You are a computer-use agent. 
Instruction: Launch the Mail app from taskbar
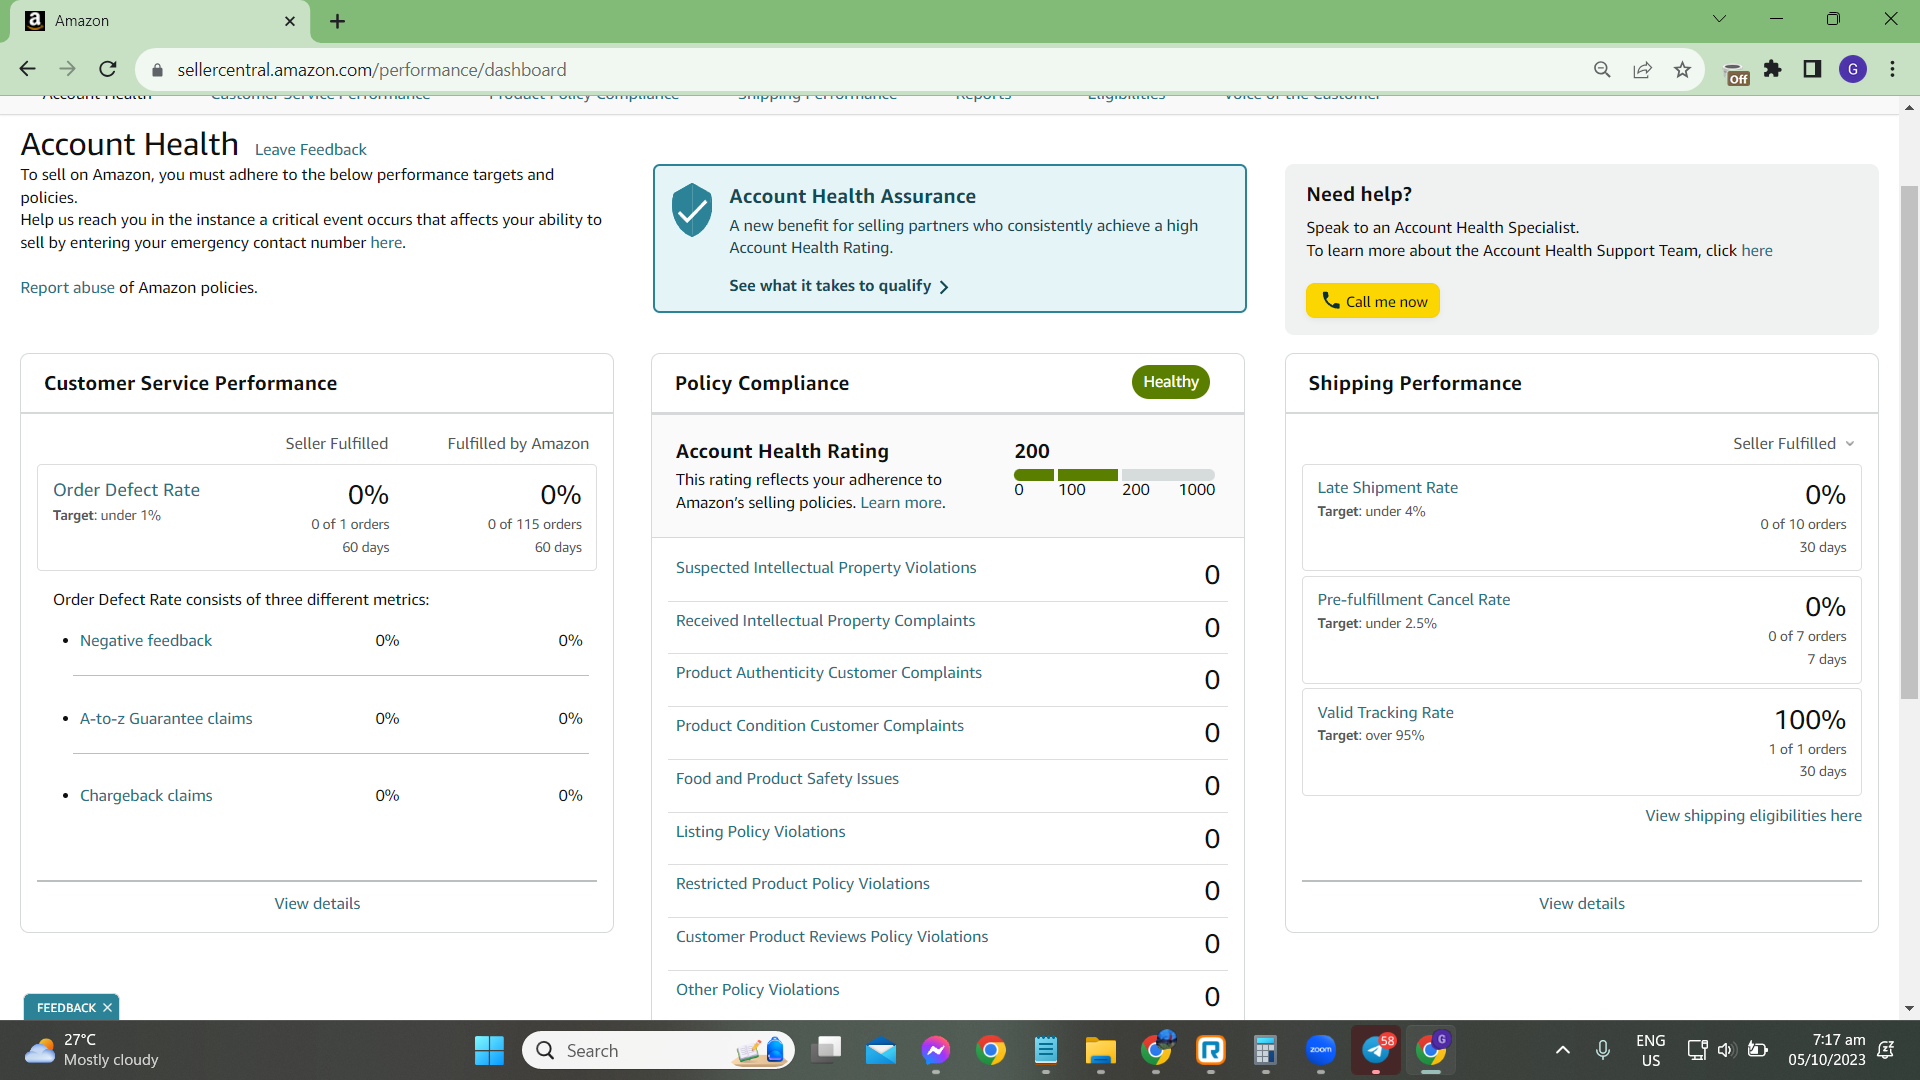(881, 1050)
